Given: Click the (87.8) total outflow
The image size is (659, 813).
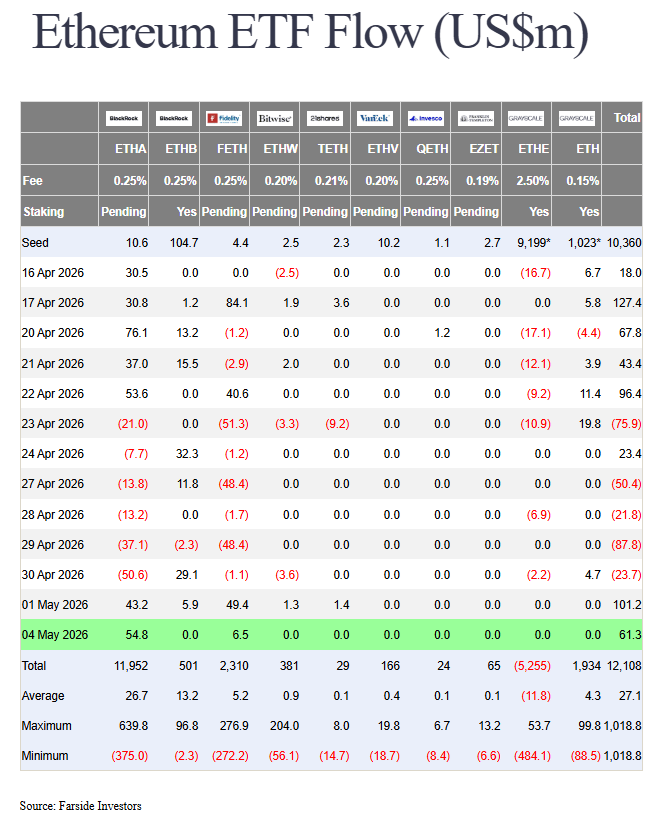Looking at the screenshot, I should click(626, 545).
